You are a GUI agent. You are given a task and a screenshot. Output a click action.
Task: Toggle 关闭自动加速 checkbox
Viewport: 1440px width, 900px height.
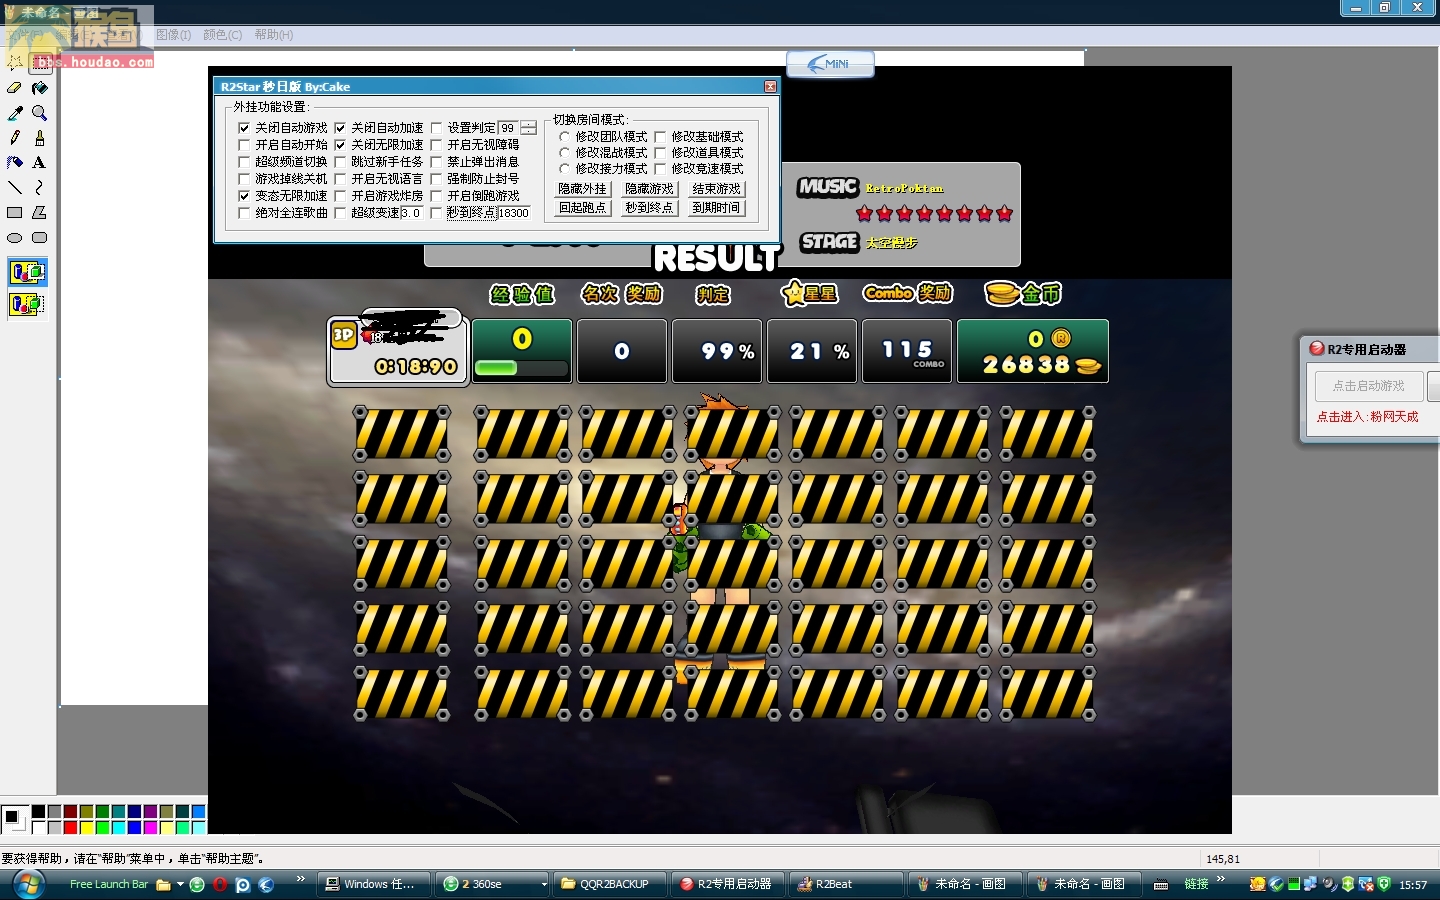340,128
